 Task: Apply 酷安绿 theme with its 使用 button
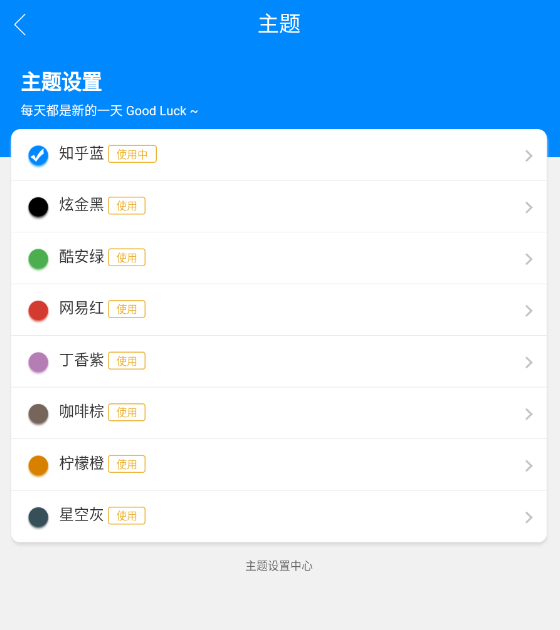point(127,258)
